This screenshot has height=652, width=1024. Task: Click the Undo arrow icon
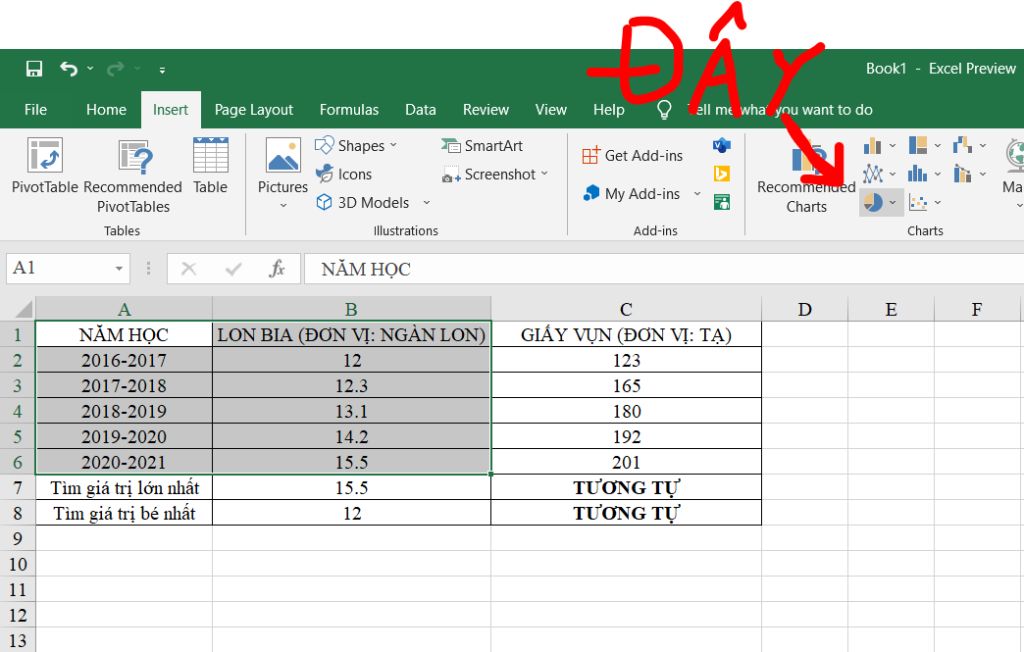coord(69,69)
